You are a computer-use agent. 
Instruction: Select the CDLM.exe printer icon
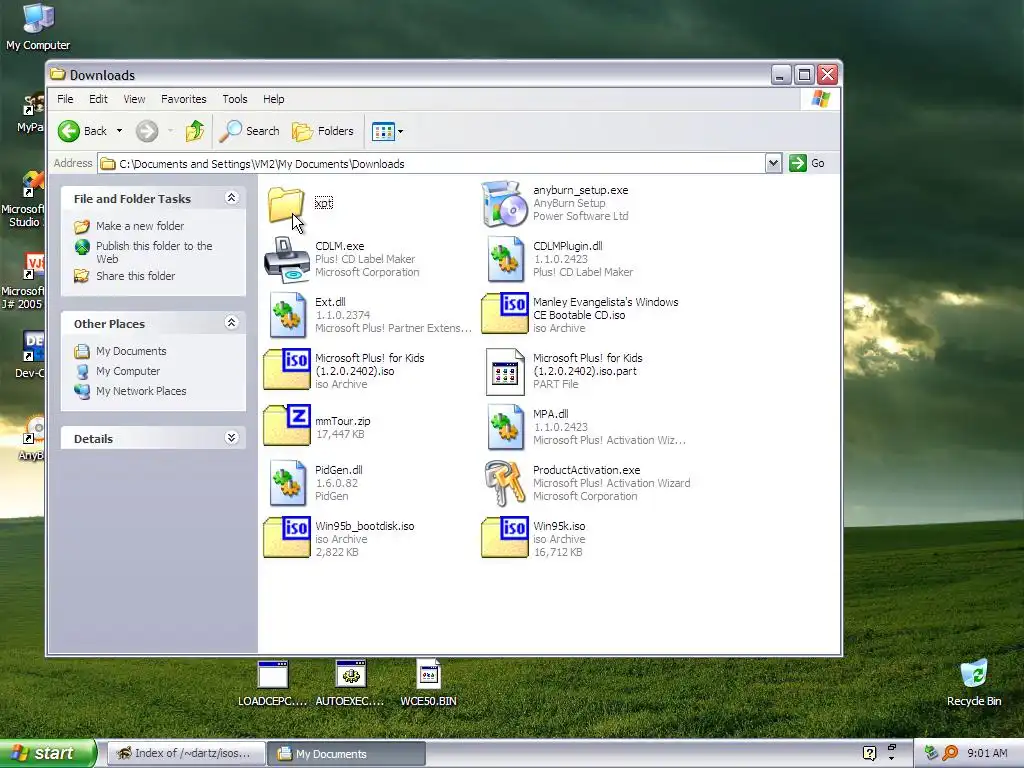(x=287, y=259)
